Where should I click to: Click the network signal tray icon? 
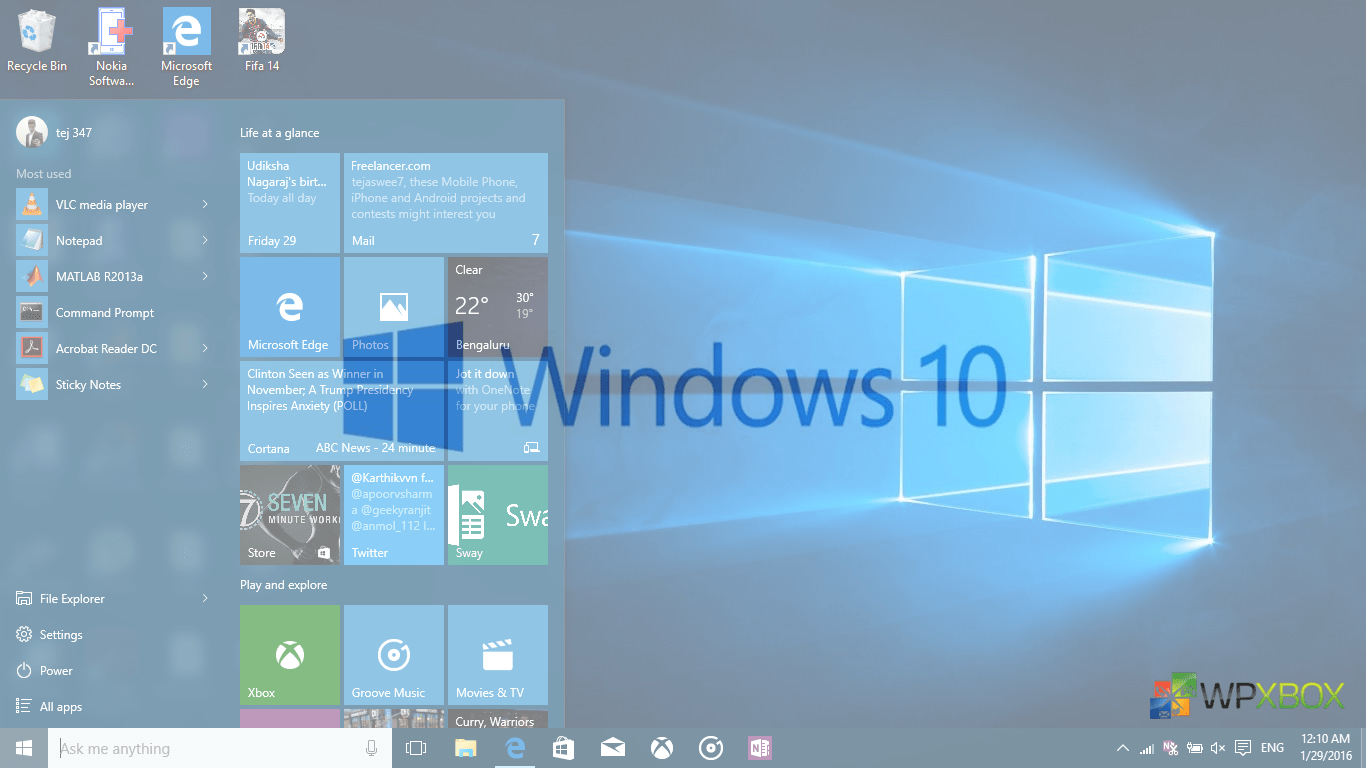pos(1147,748)
